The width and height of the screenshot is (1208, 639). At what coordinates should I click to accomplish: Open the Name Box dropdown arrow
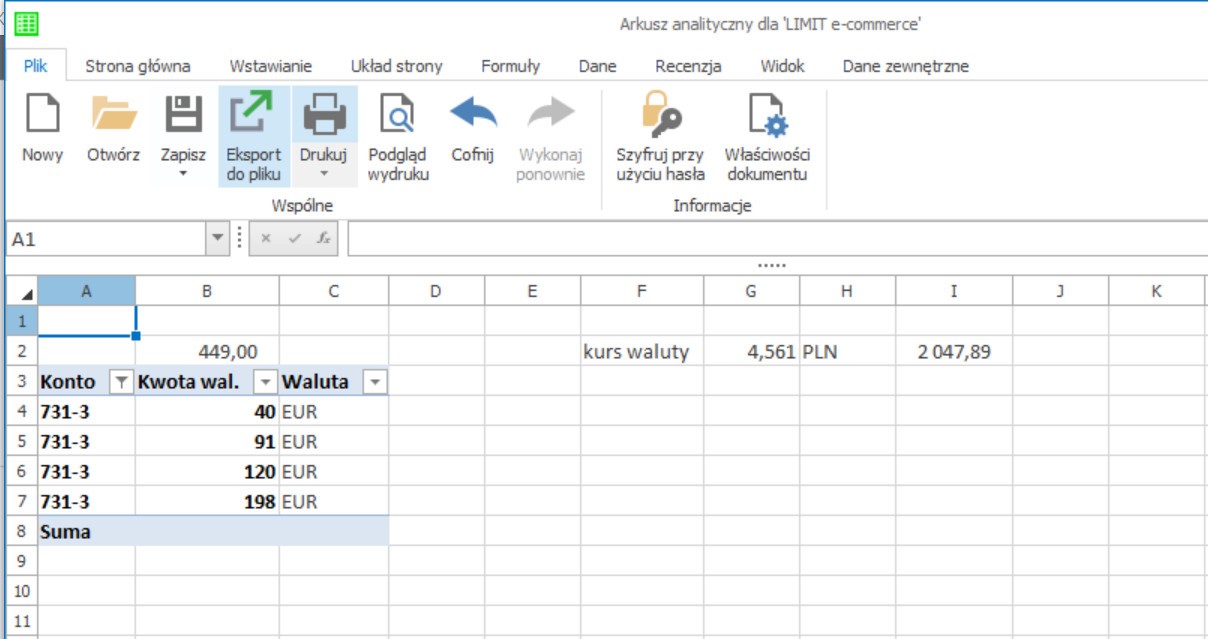point(218,240)
